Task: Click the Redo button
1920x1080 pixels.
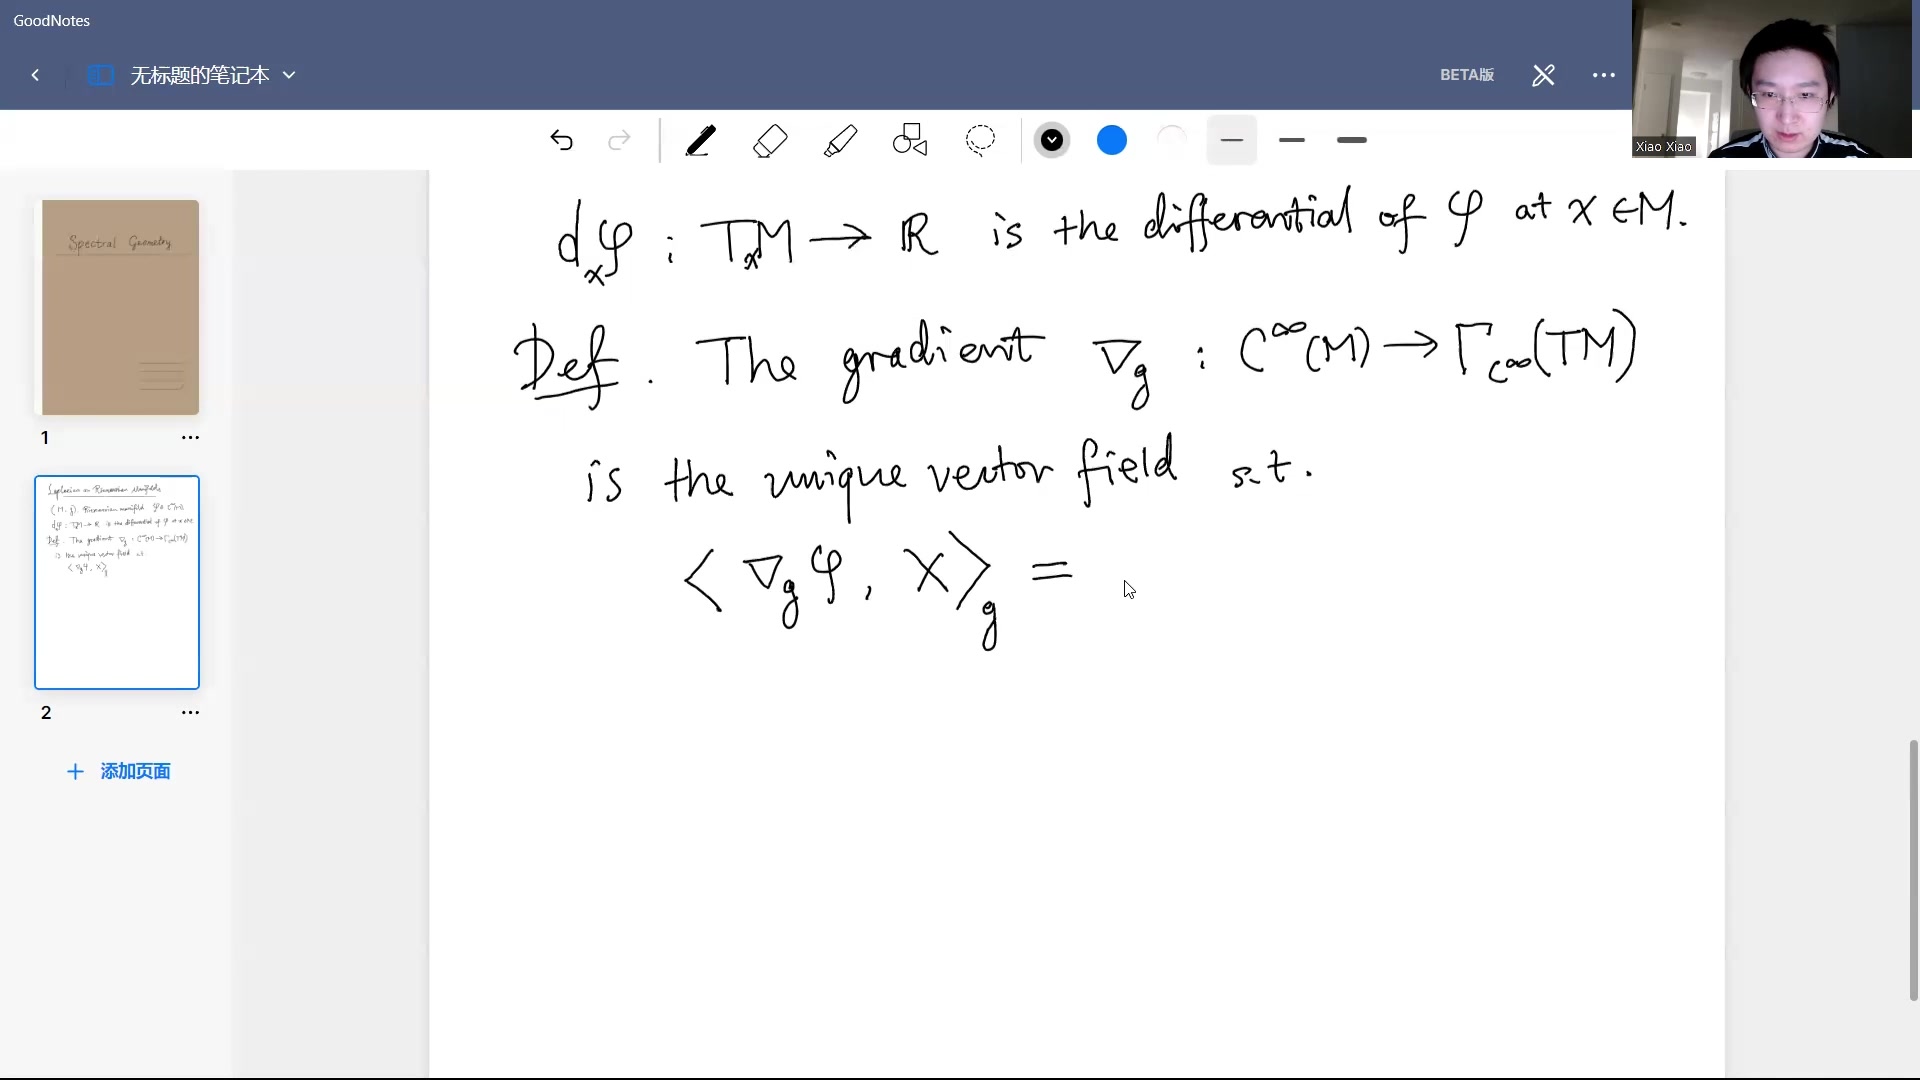Action: tap(620, 141)
